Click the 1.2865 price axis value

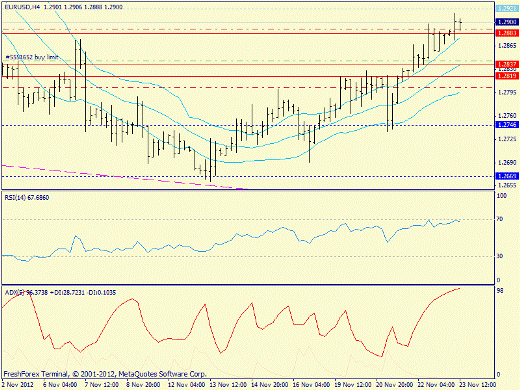(507, 46)
